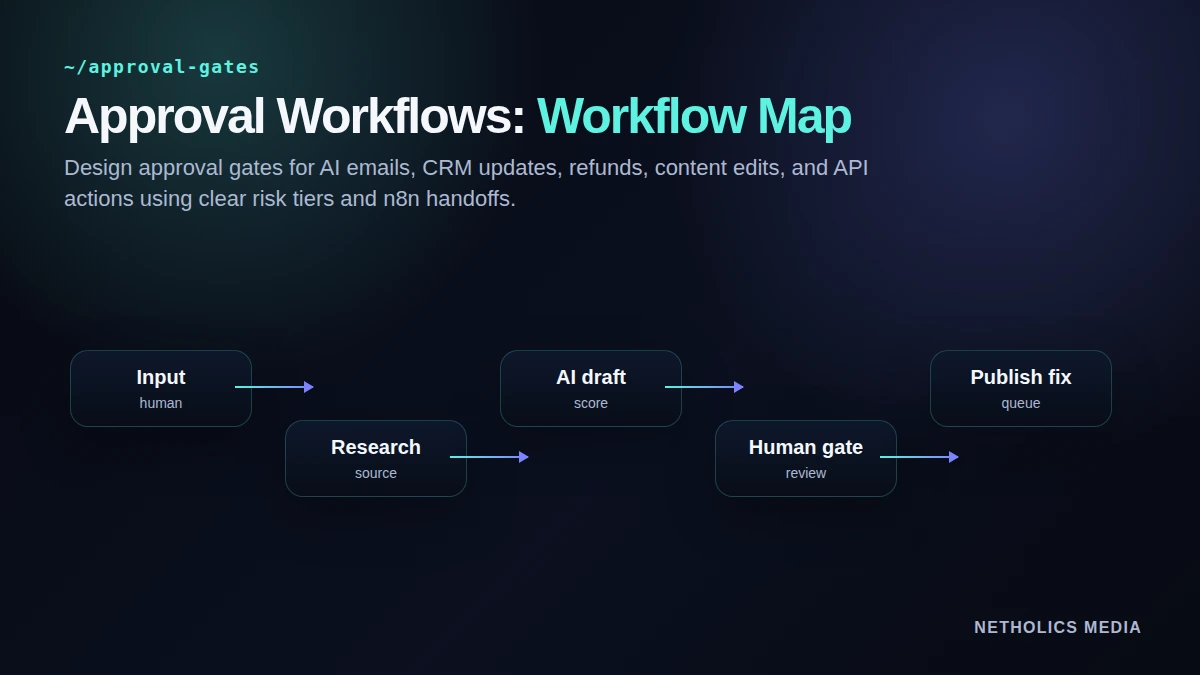Select the Research source node
Viewport: 1200px width, 675px height.
(376, 458)
